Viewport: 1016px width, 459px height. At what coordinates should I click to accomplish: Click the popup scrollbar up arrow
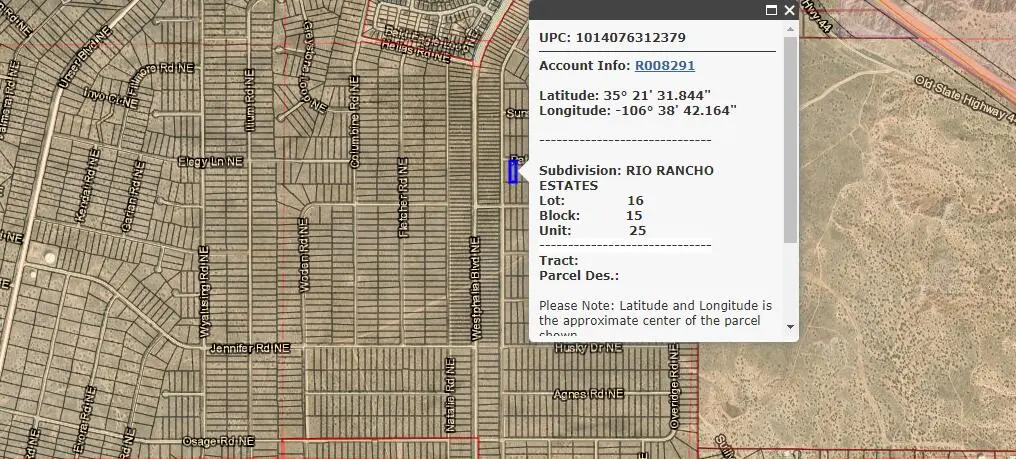coord(790,30)
